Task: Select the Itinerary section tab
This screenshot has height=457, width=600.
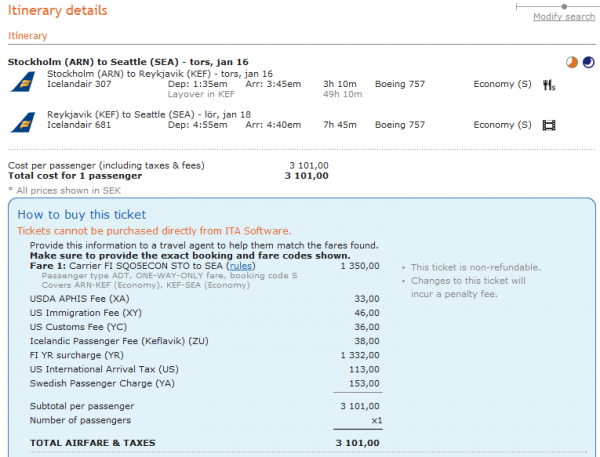Action: click(x=27, y=36)
